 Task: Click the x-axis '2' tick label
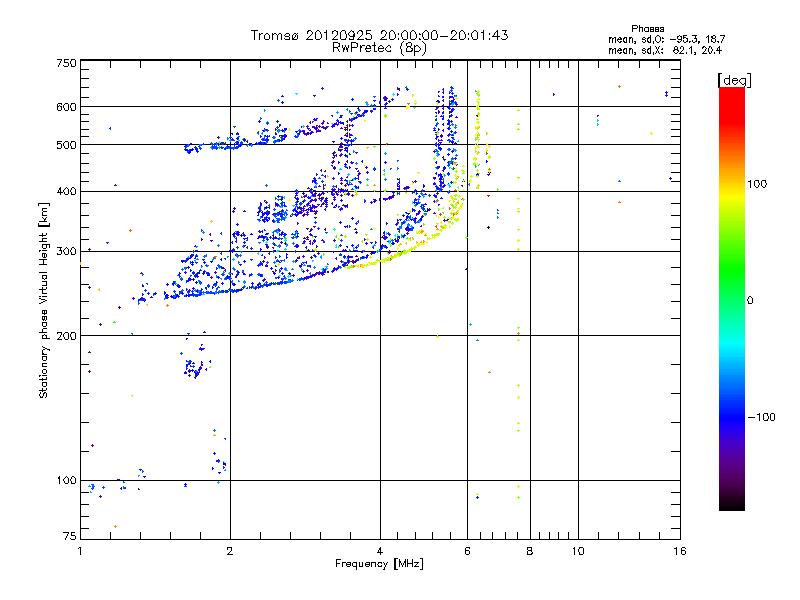[x=230, y=551]
